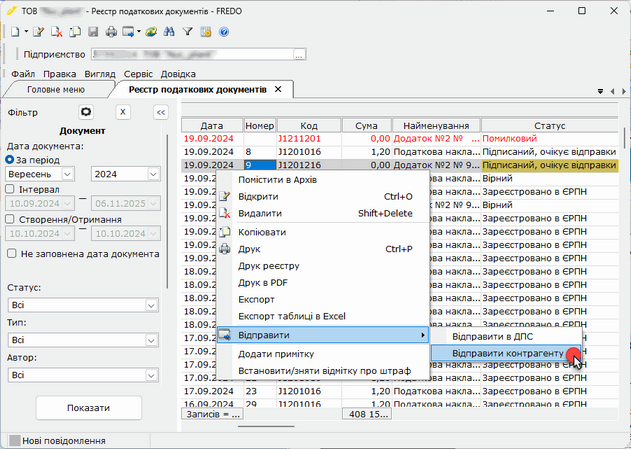Image resolution: width=631 pixels, height=449 pixels.
Task: Open the dropdown arrow beside the new document icon
Action: [26, 31]
